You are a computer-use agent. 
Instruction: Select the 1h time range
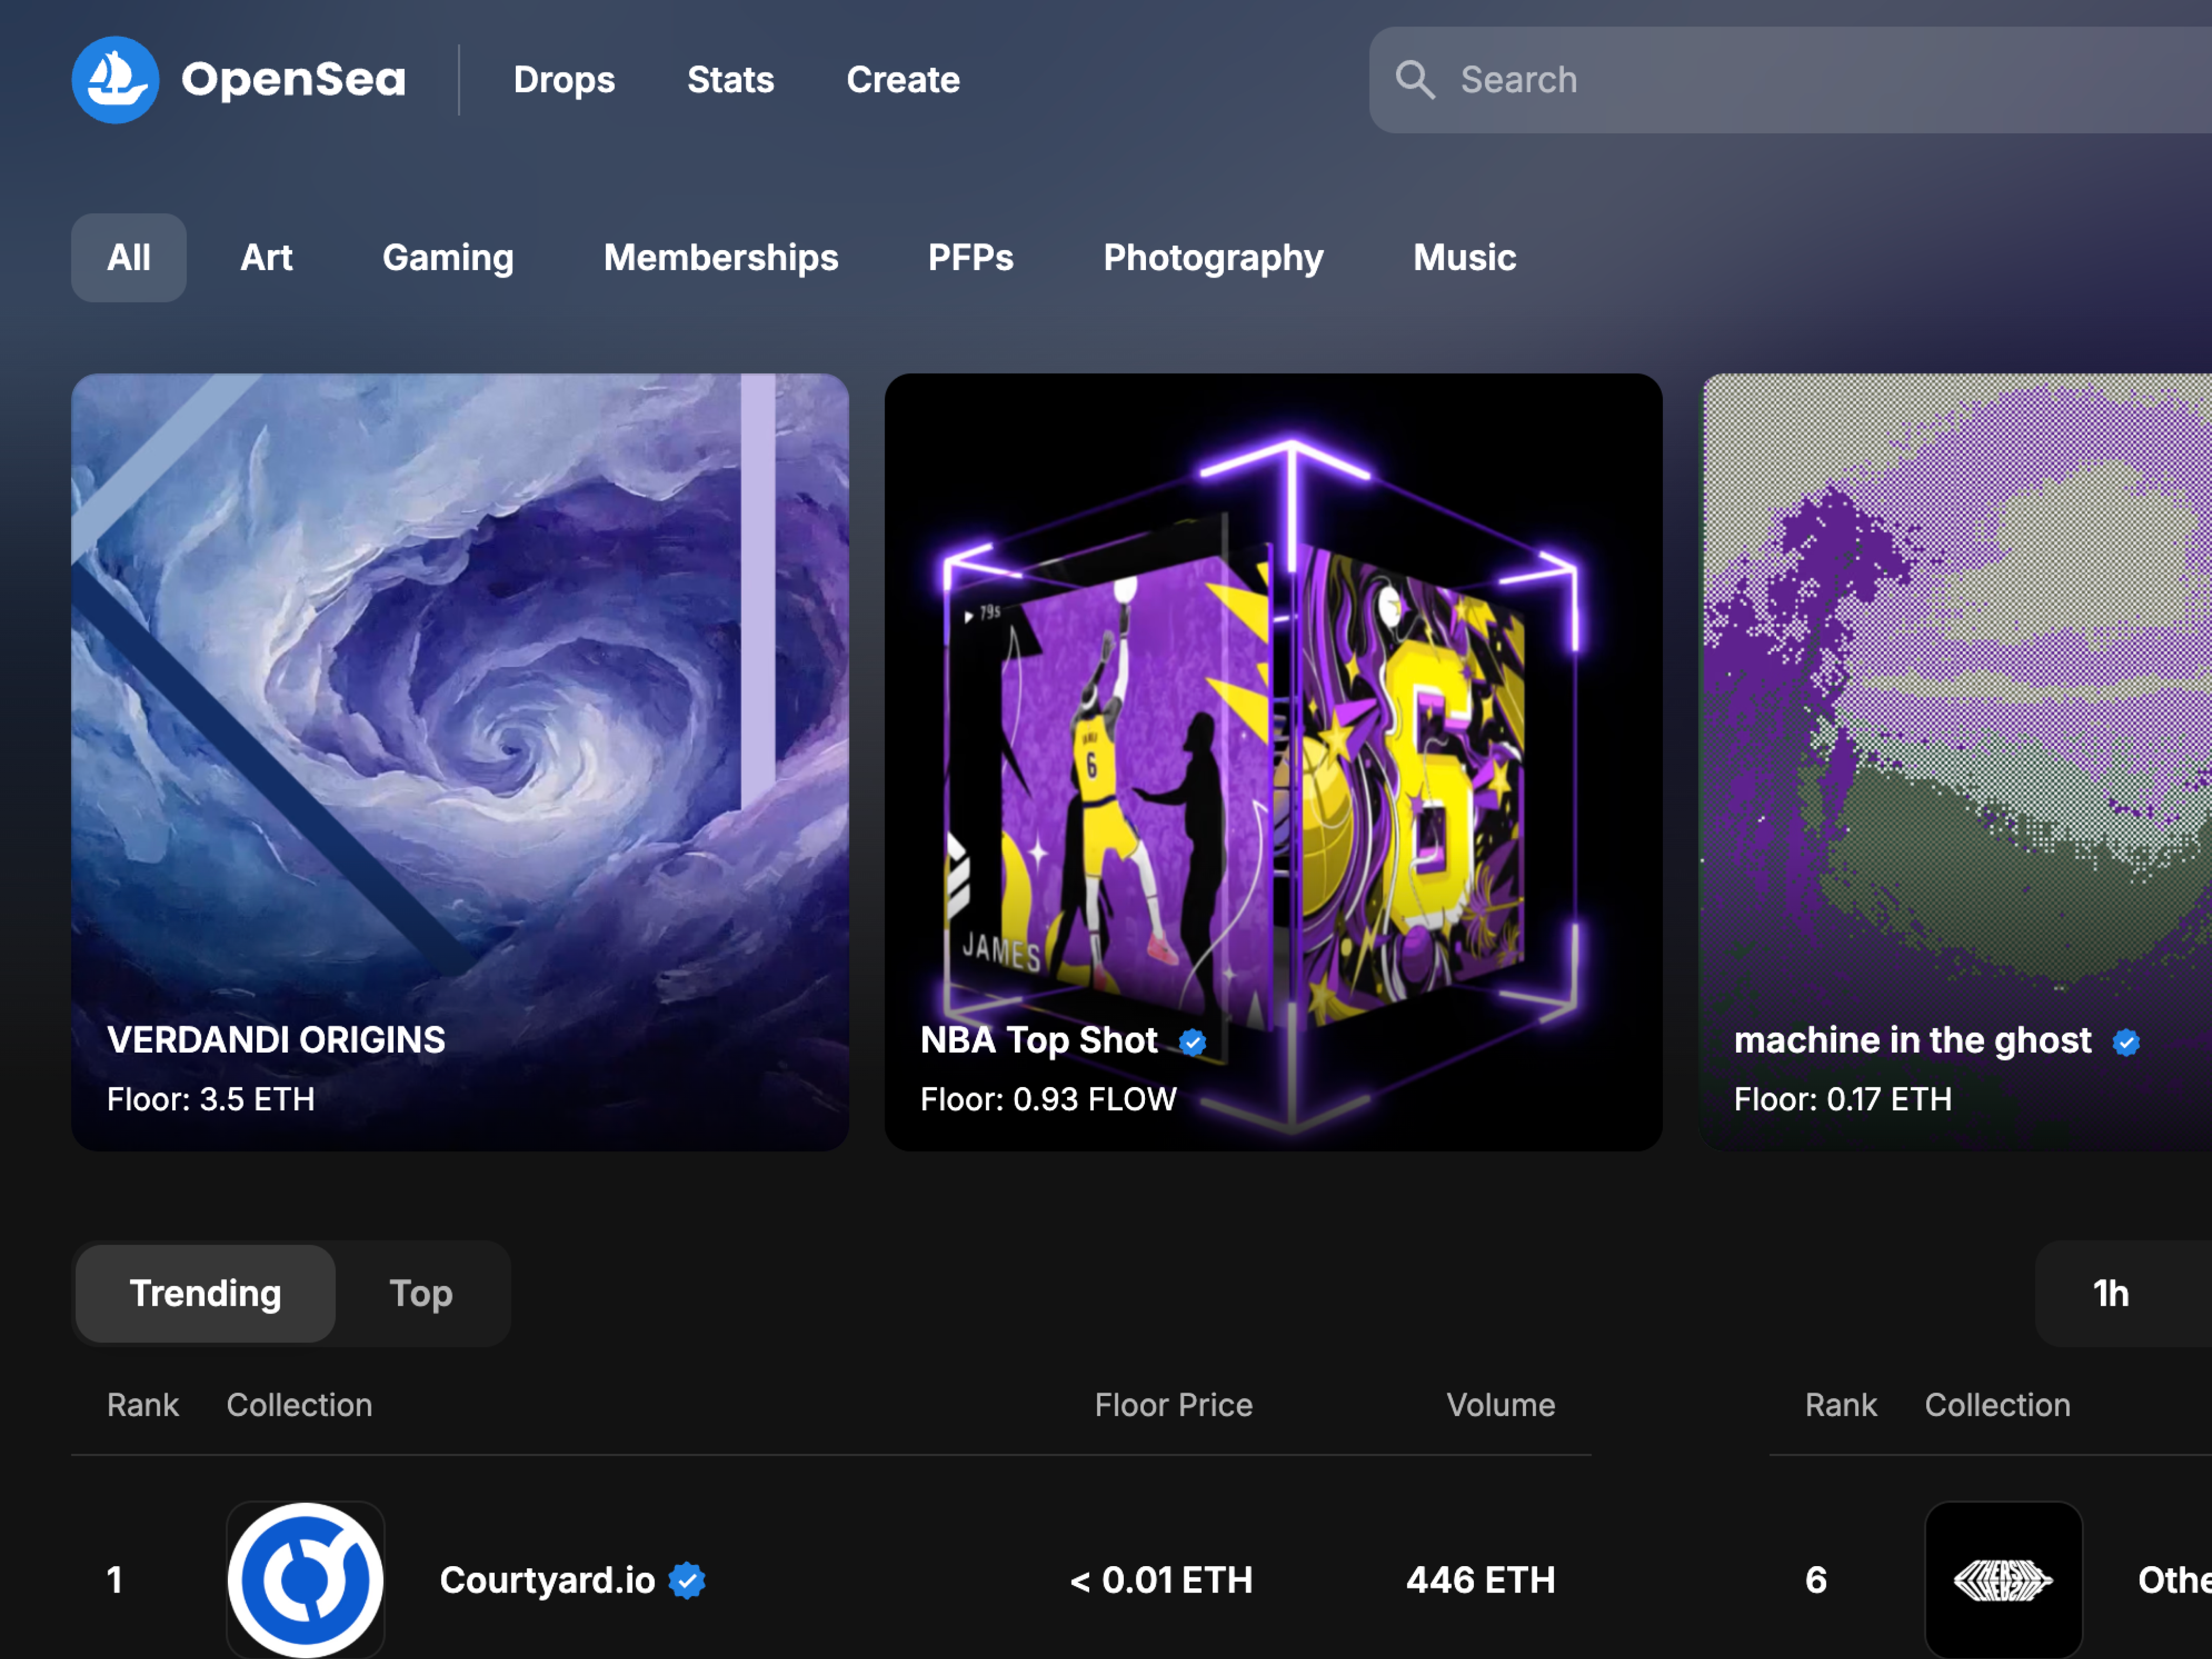tap(2110, 1293)
